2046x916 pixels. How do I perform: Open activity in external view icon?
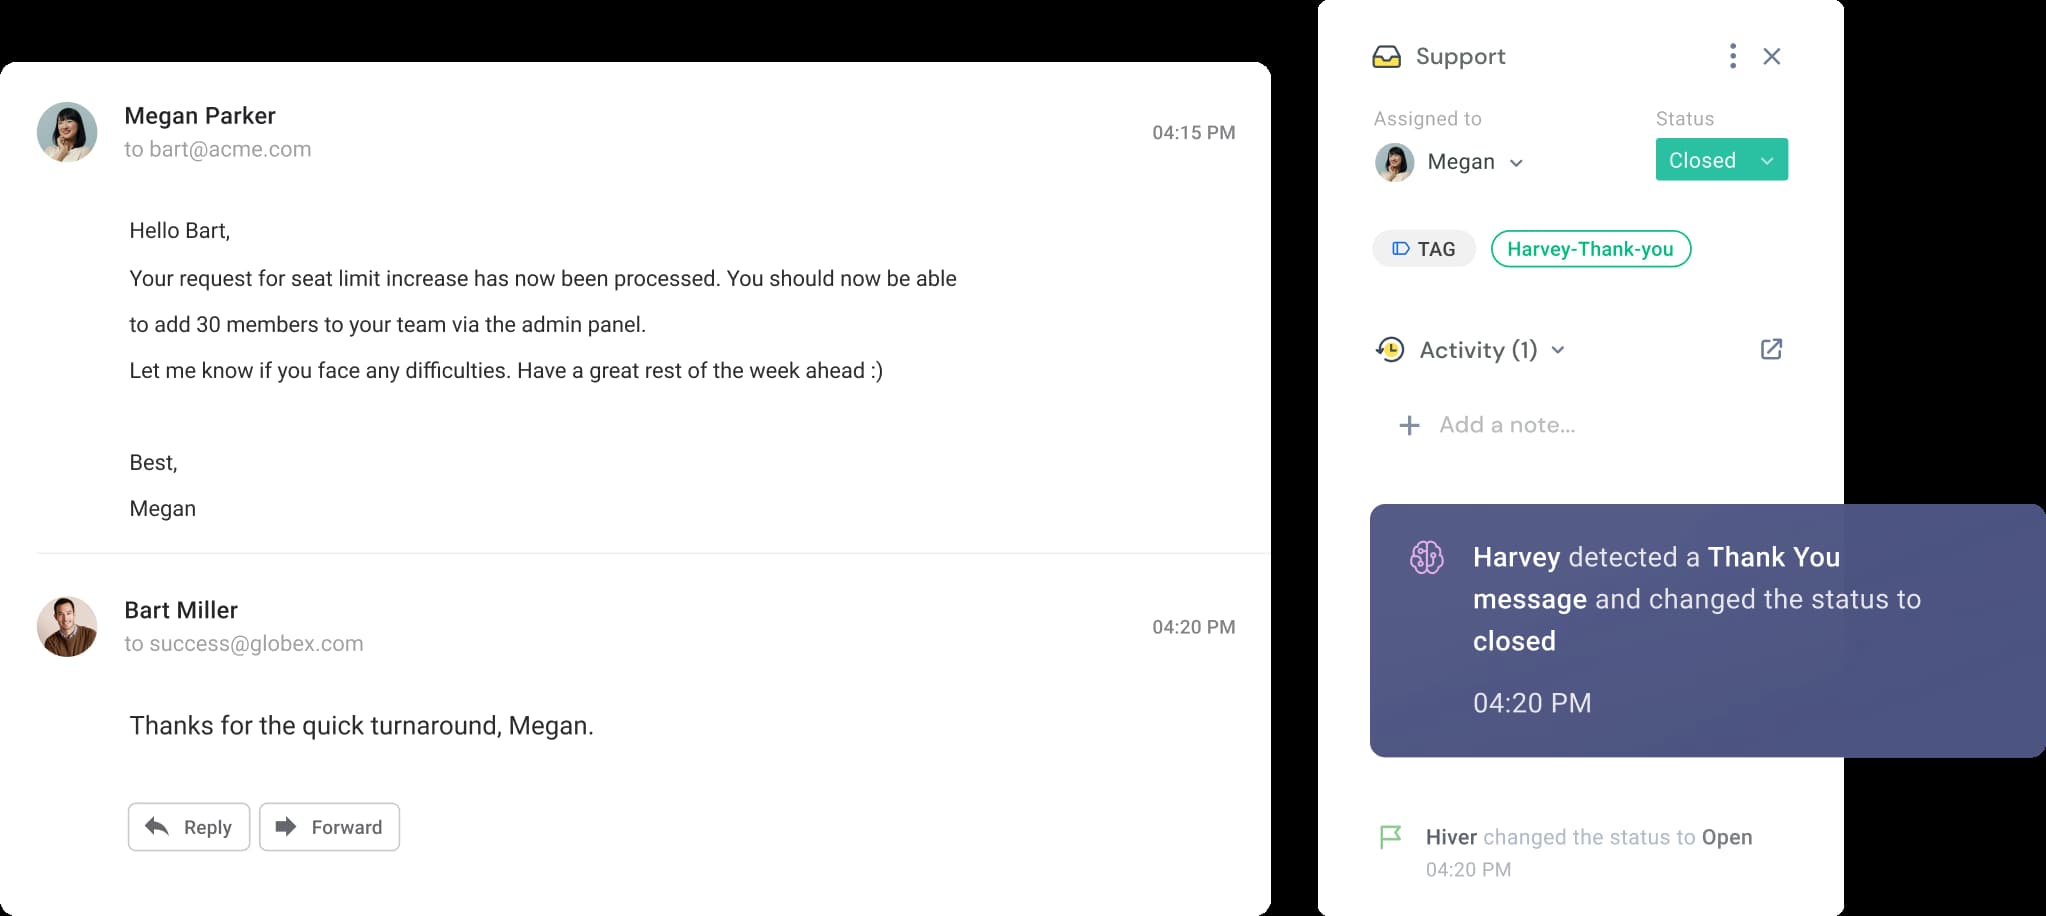(1771, 349)
